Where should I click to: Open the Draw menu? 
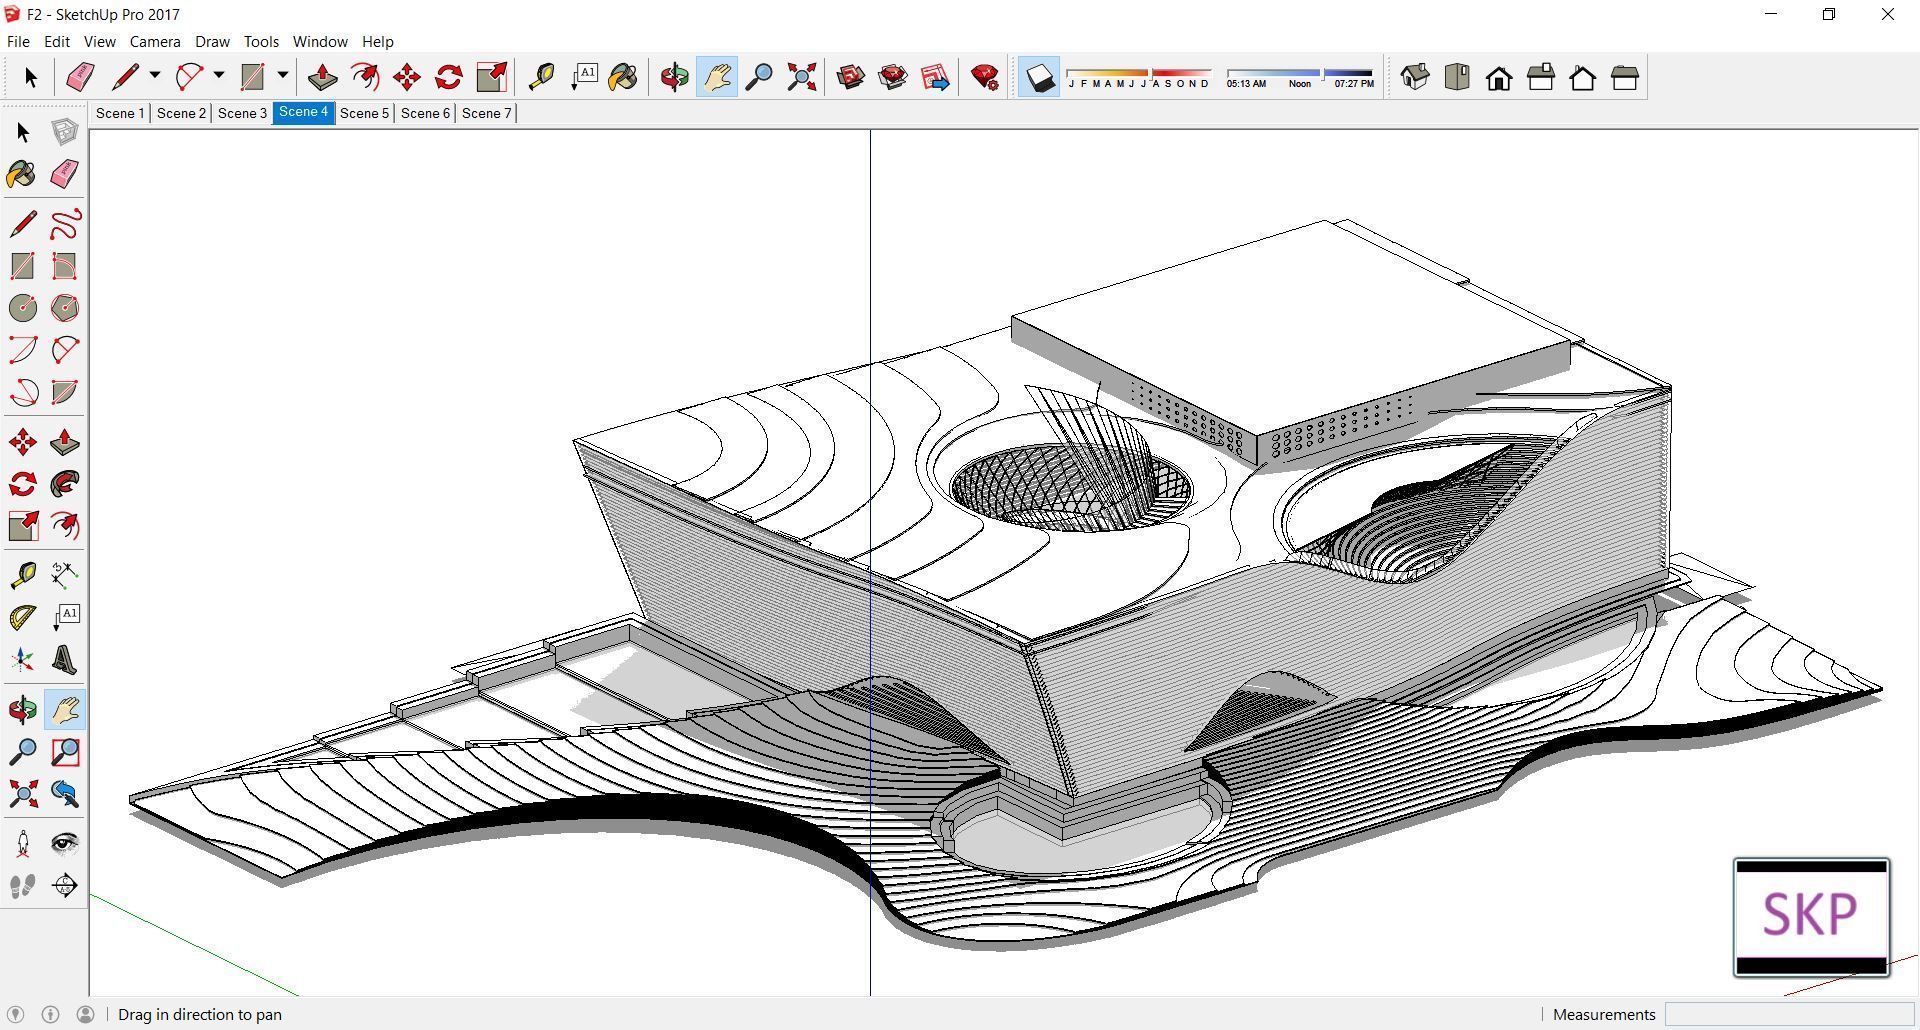pos(212,42)
